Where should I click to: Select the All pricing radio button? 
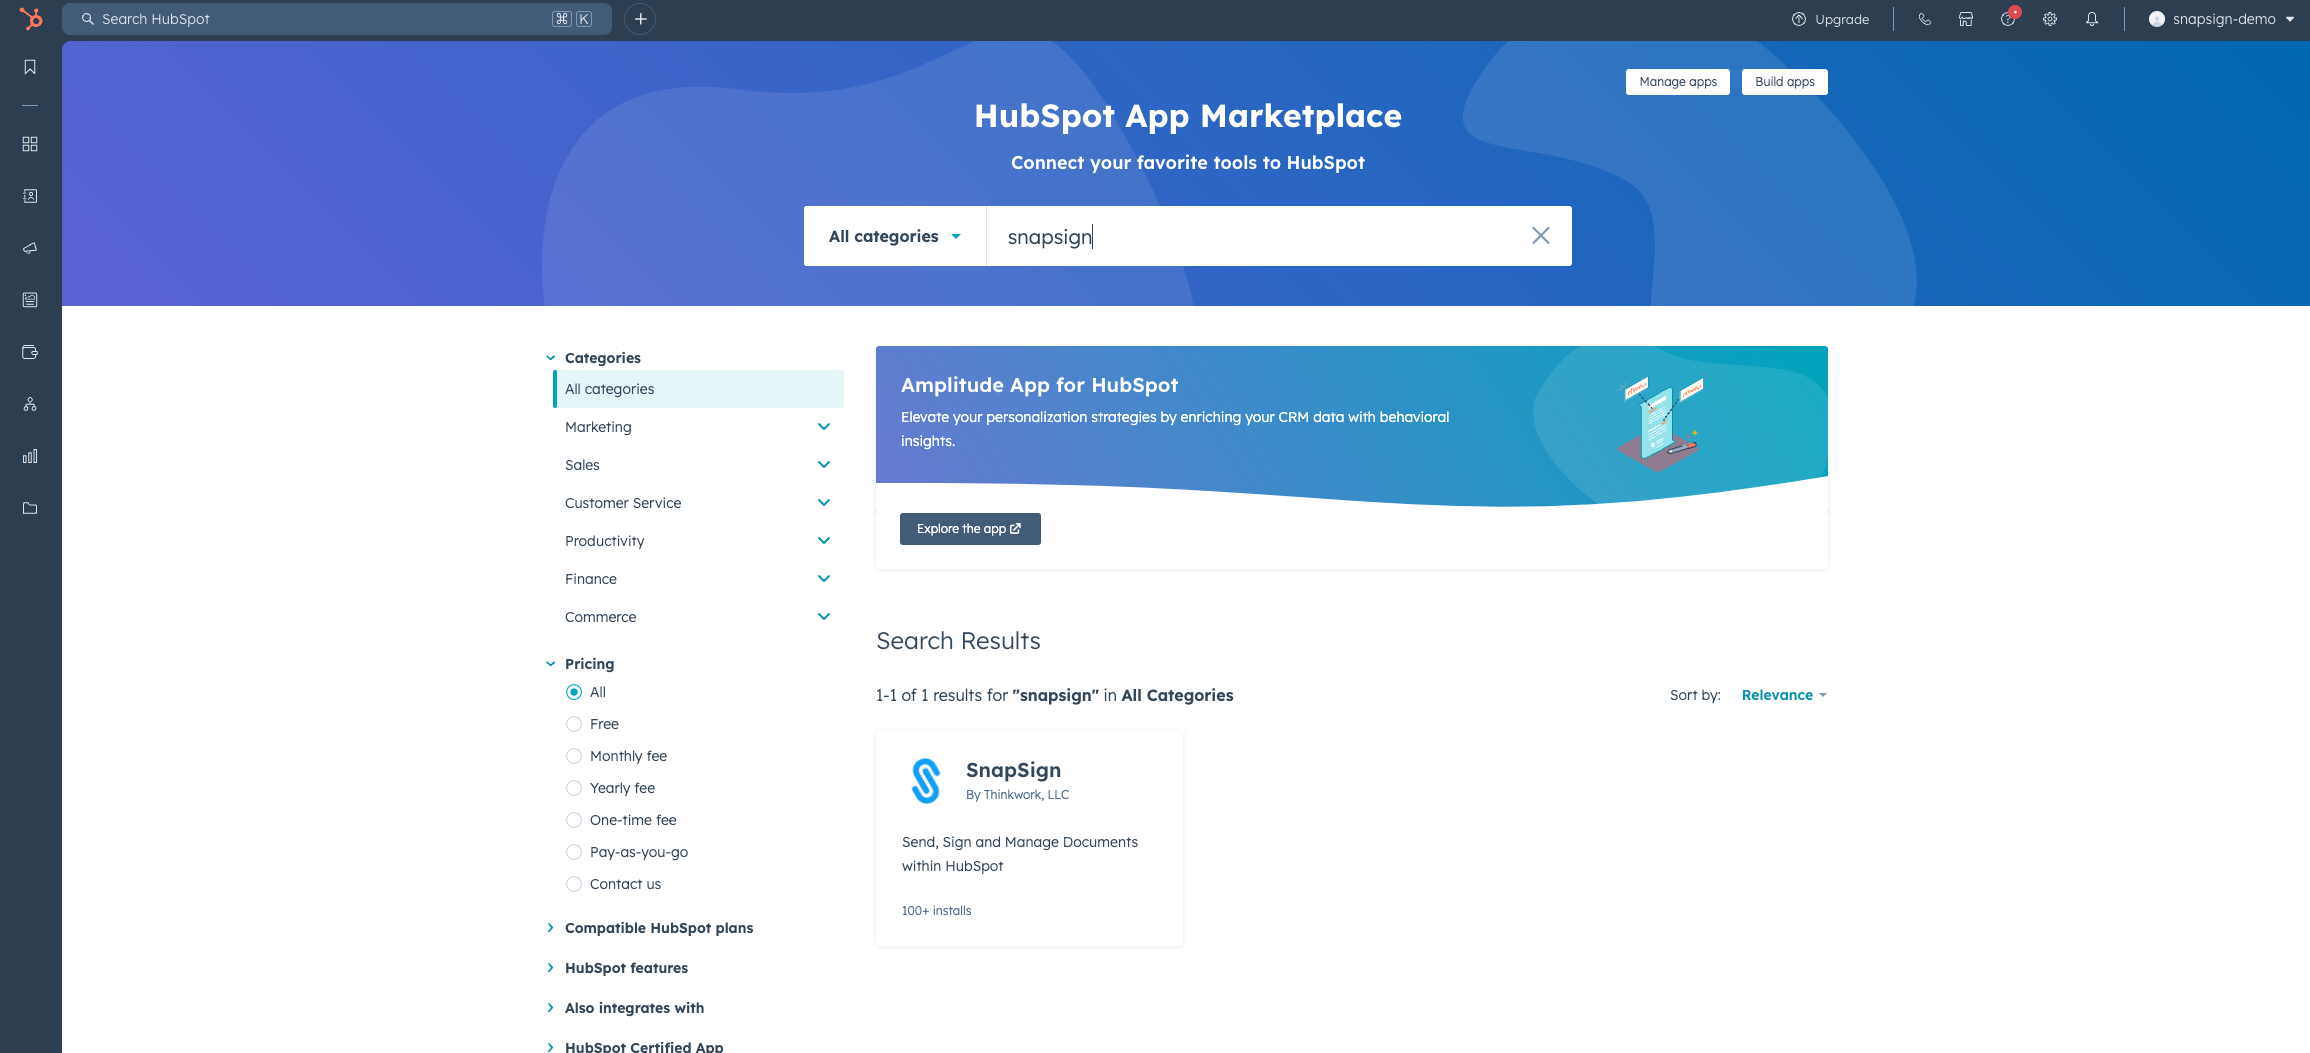click(x=574, y=692)
